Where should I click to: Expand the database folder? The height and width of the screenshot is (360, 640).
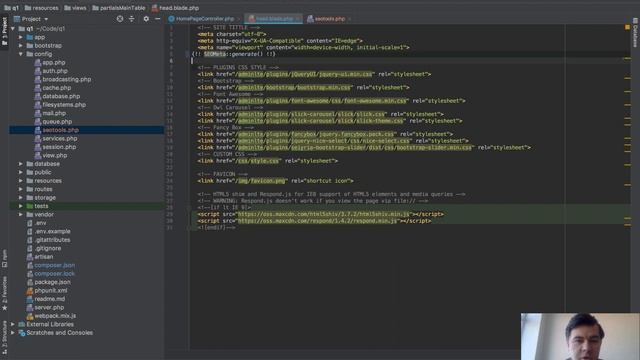tap(20, 164)
